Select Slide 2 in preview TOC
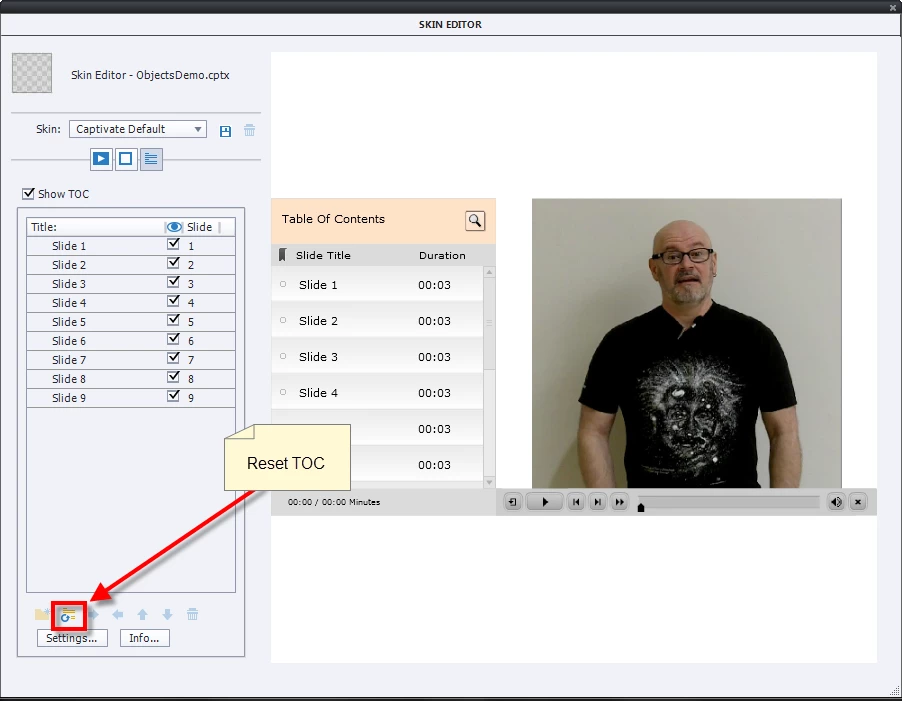The width and height of the screenshot is (902, 701). point(377,321)
